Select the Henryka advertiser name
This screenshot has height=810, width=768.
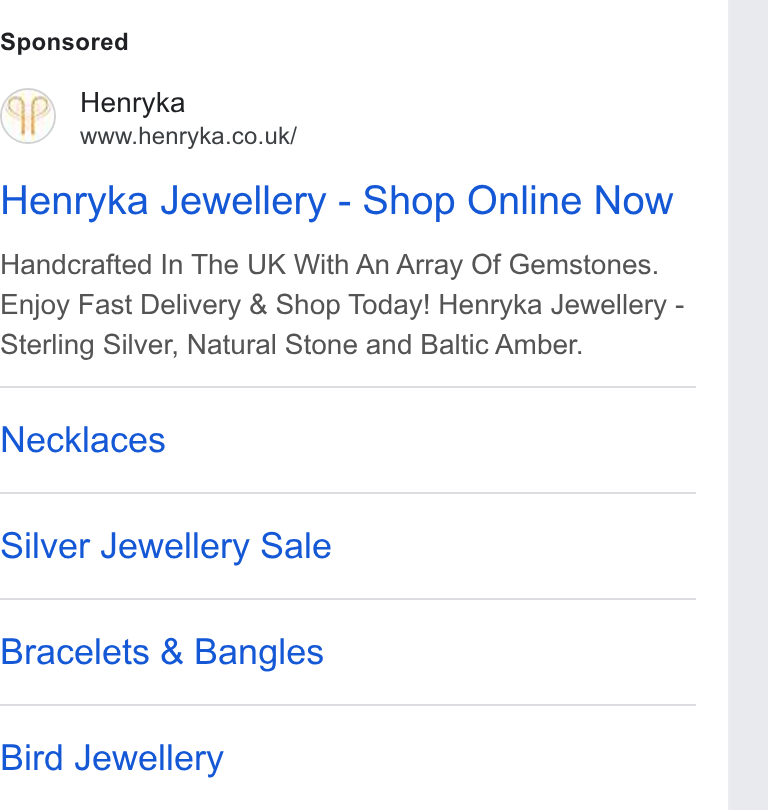[133, 103]
